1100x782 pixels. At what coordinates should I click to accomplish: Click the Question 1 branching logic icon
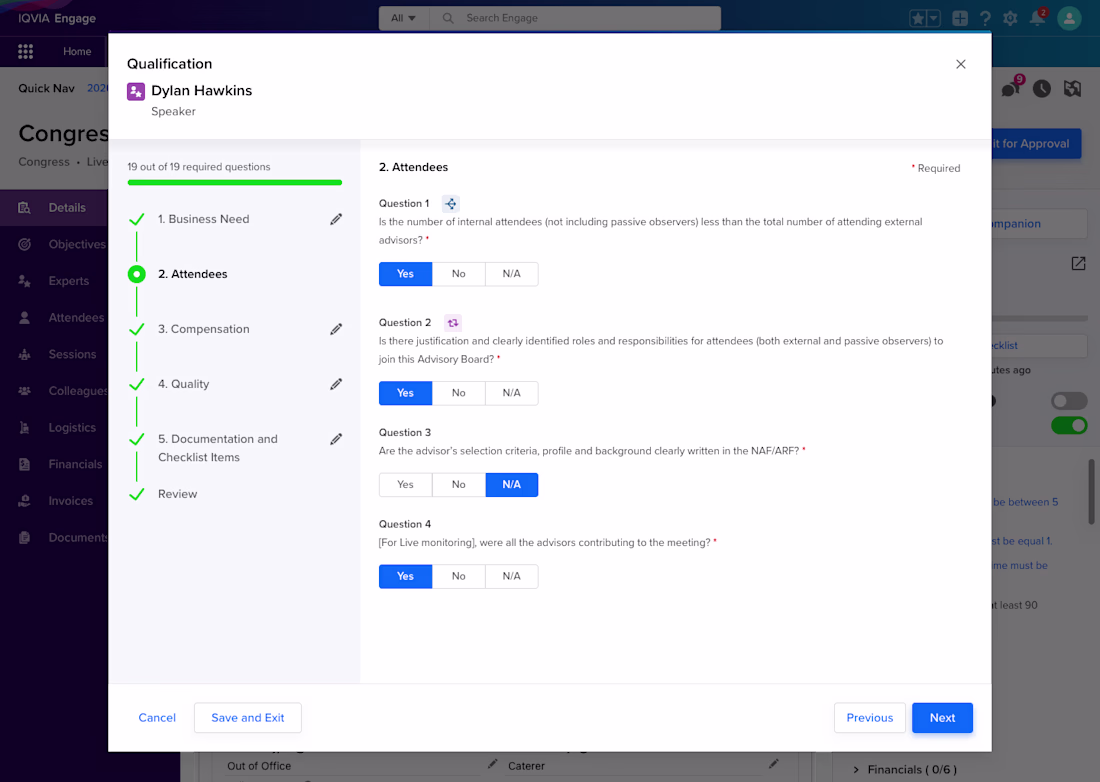point(450,203)
